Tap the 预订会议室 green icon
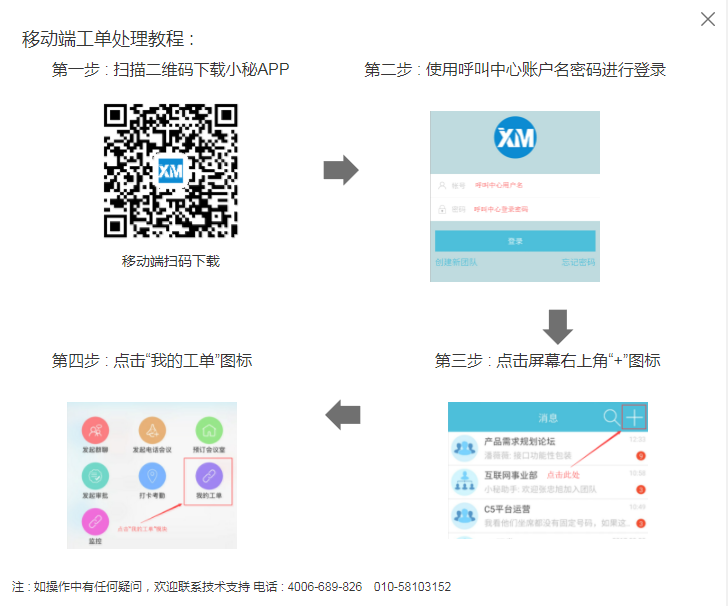Screen dimensions: 728x606 pyautogui.click(x=209, y=431)
